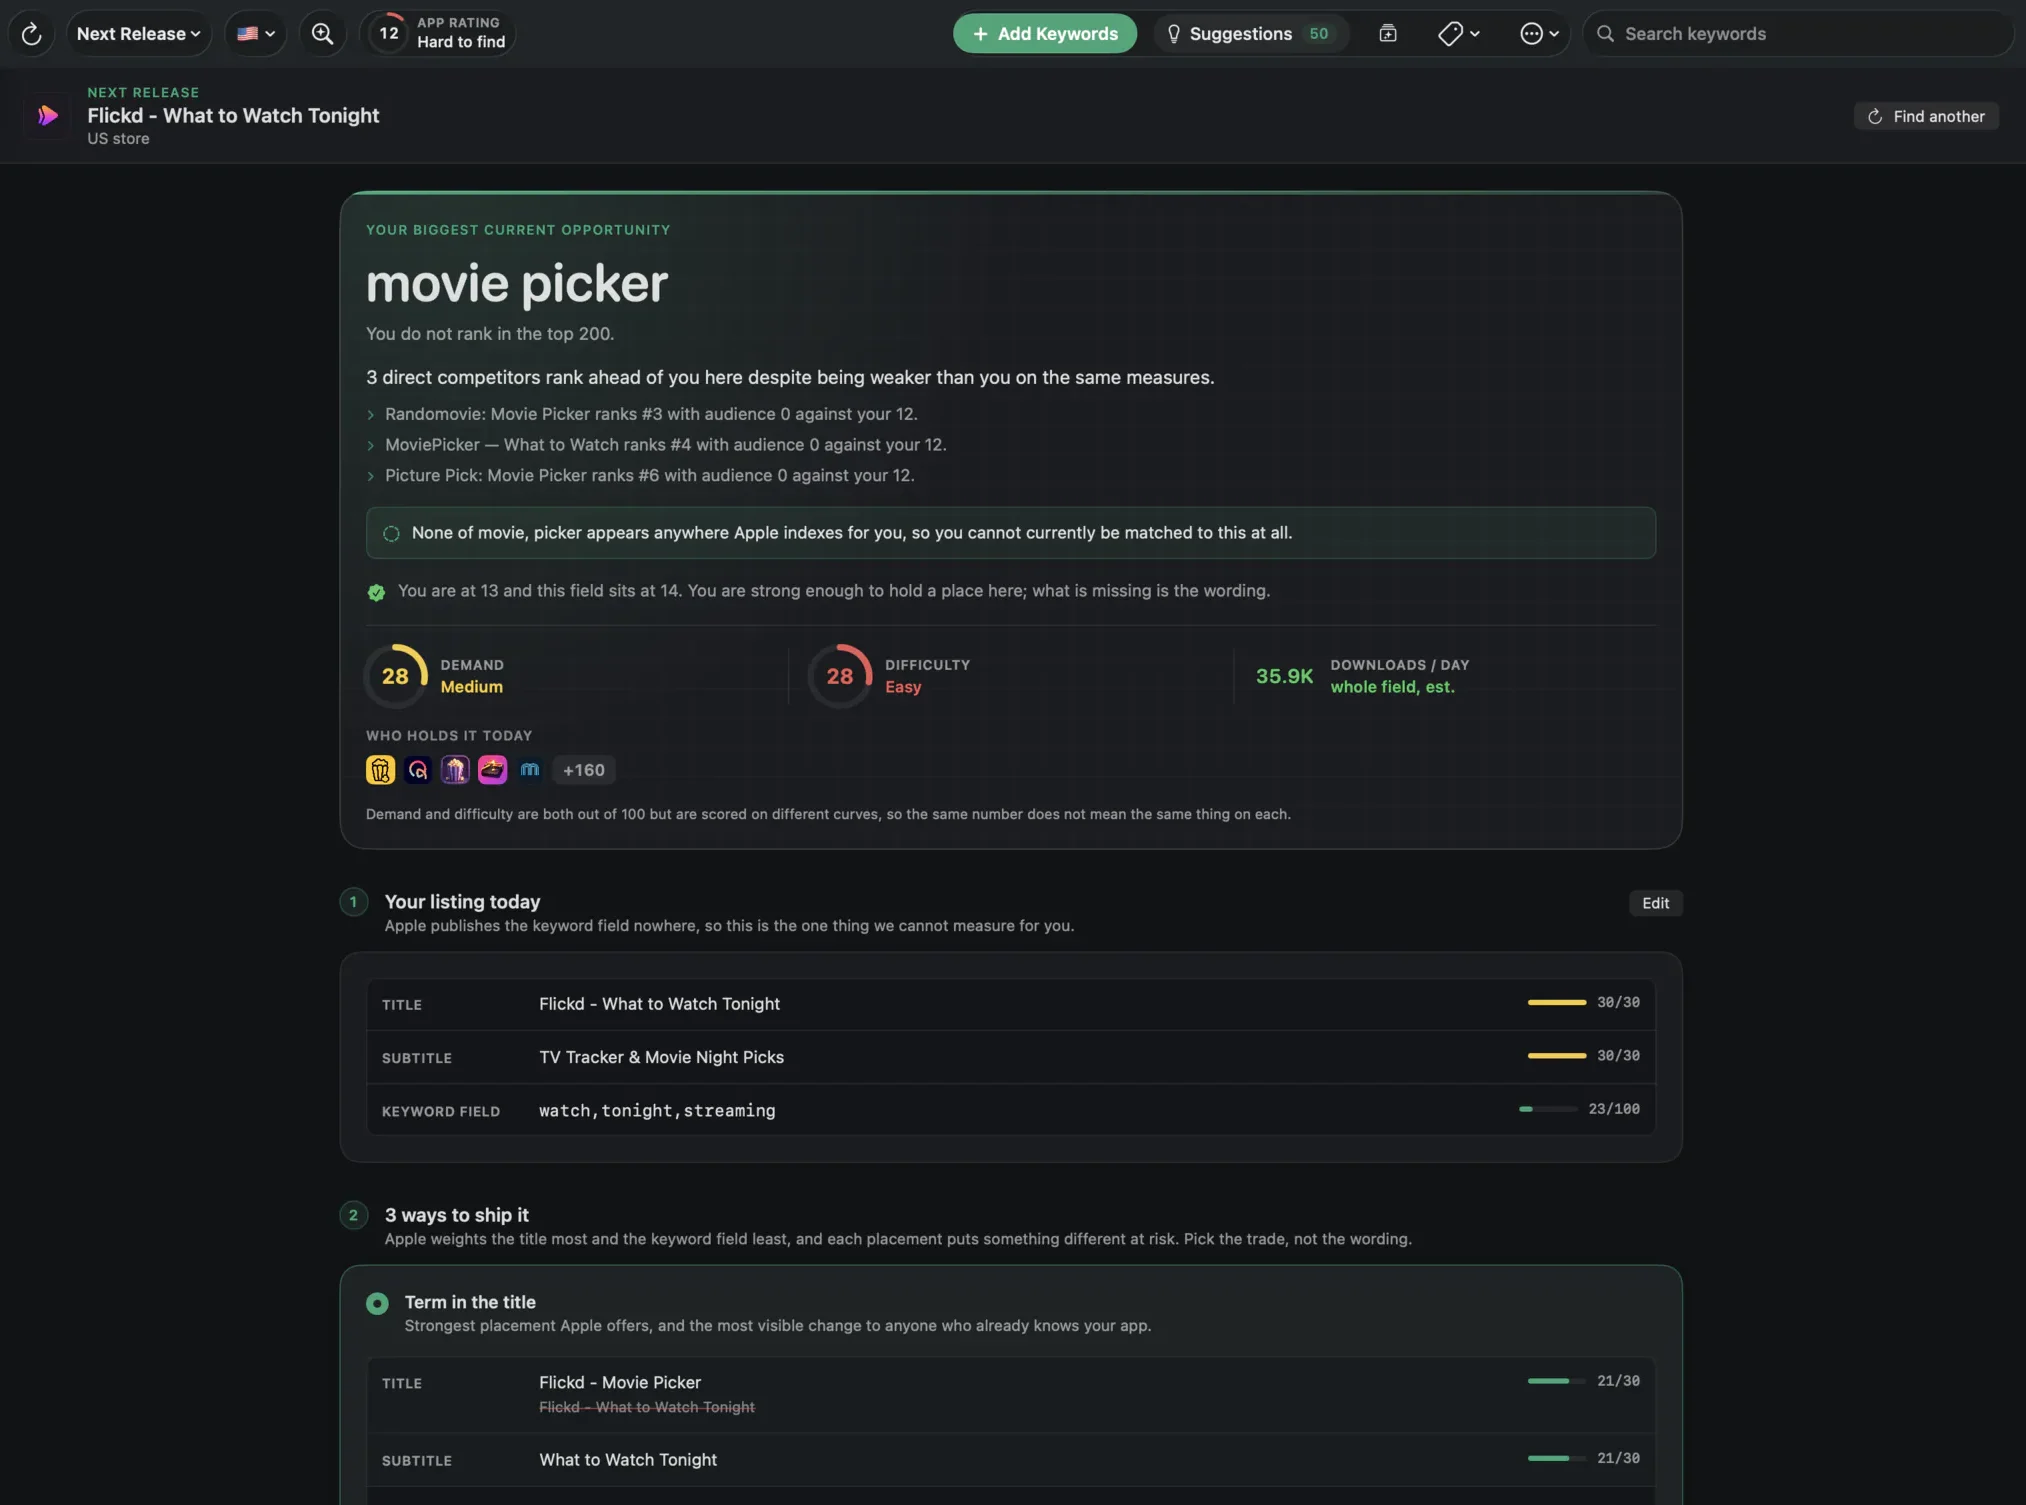This screenshot has height=1505, width=2026.
Task: Click proposed subtitle 'What to Watch Tonight'
Action: 628,1460
